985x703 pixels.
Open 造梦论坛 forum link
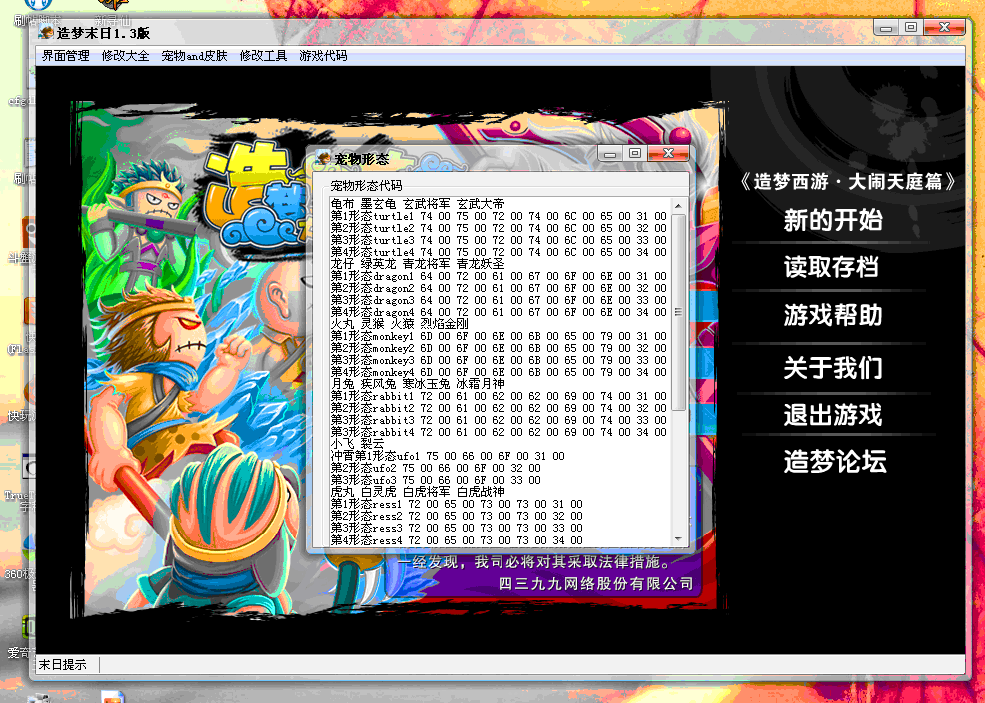click(835, 462)
